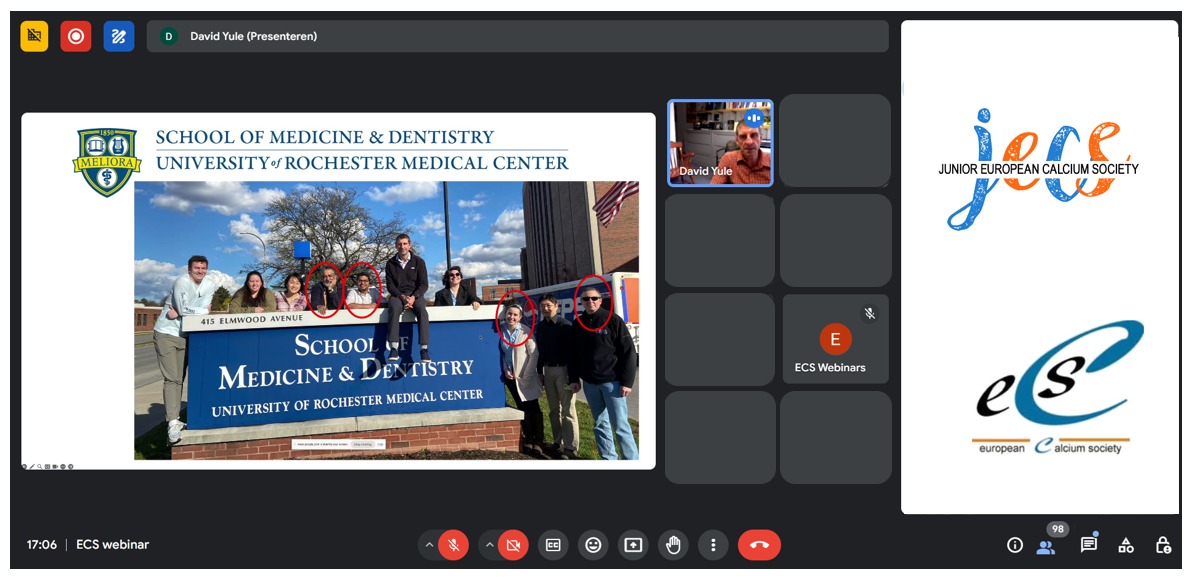
Task: Expand audio settings chevron beside microphone
Action: click(429, 545)
